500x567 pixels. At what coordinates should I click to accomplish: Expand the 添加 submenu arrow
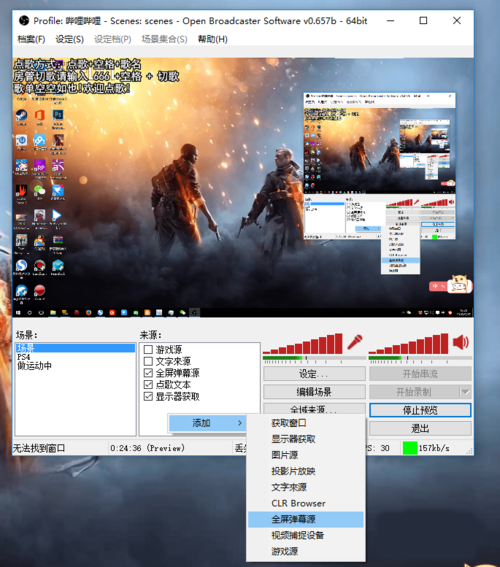240,423
